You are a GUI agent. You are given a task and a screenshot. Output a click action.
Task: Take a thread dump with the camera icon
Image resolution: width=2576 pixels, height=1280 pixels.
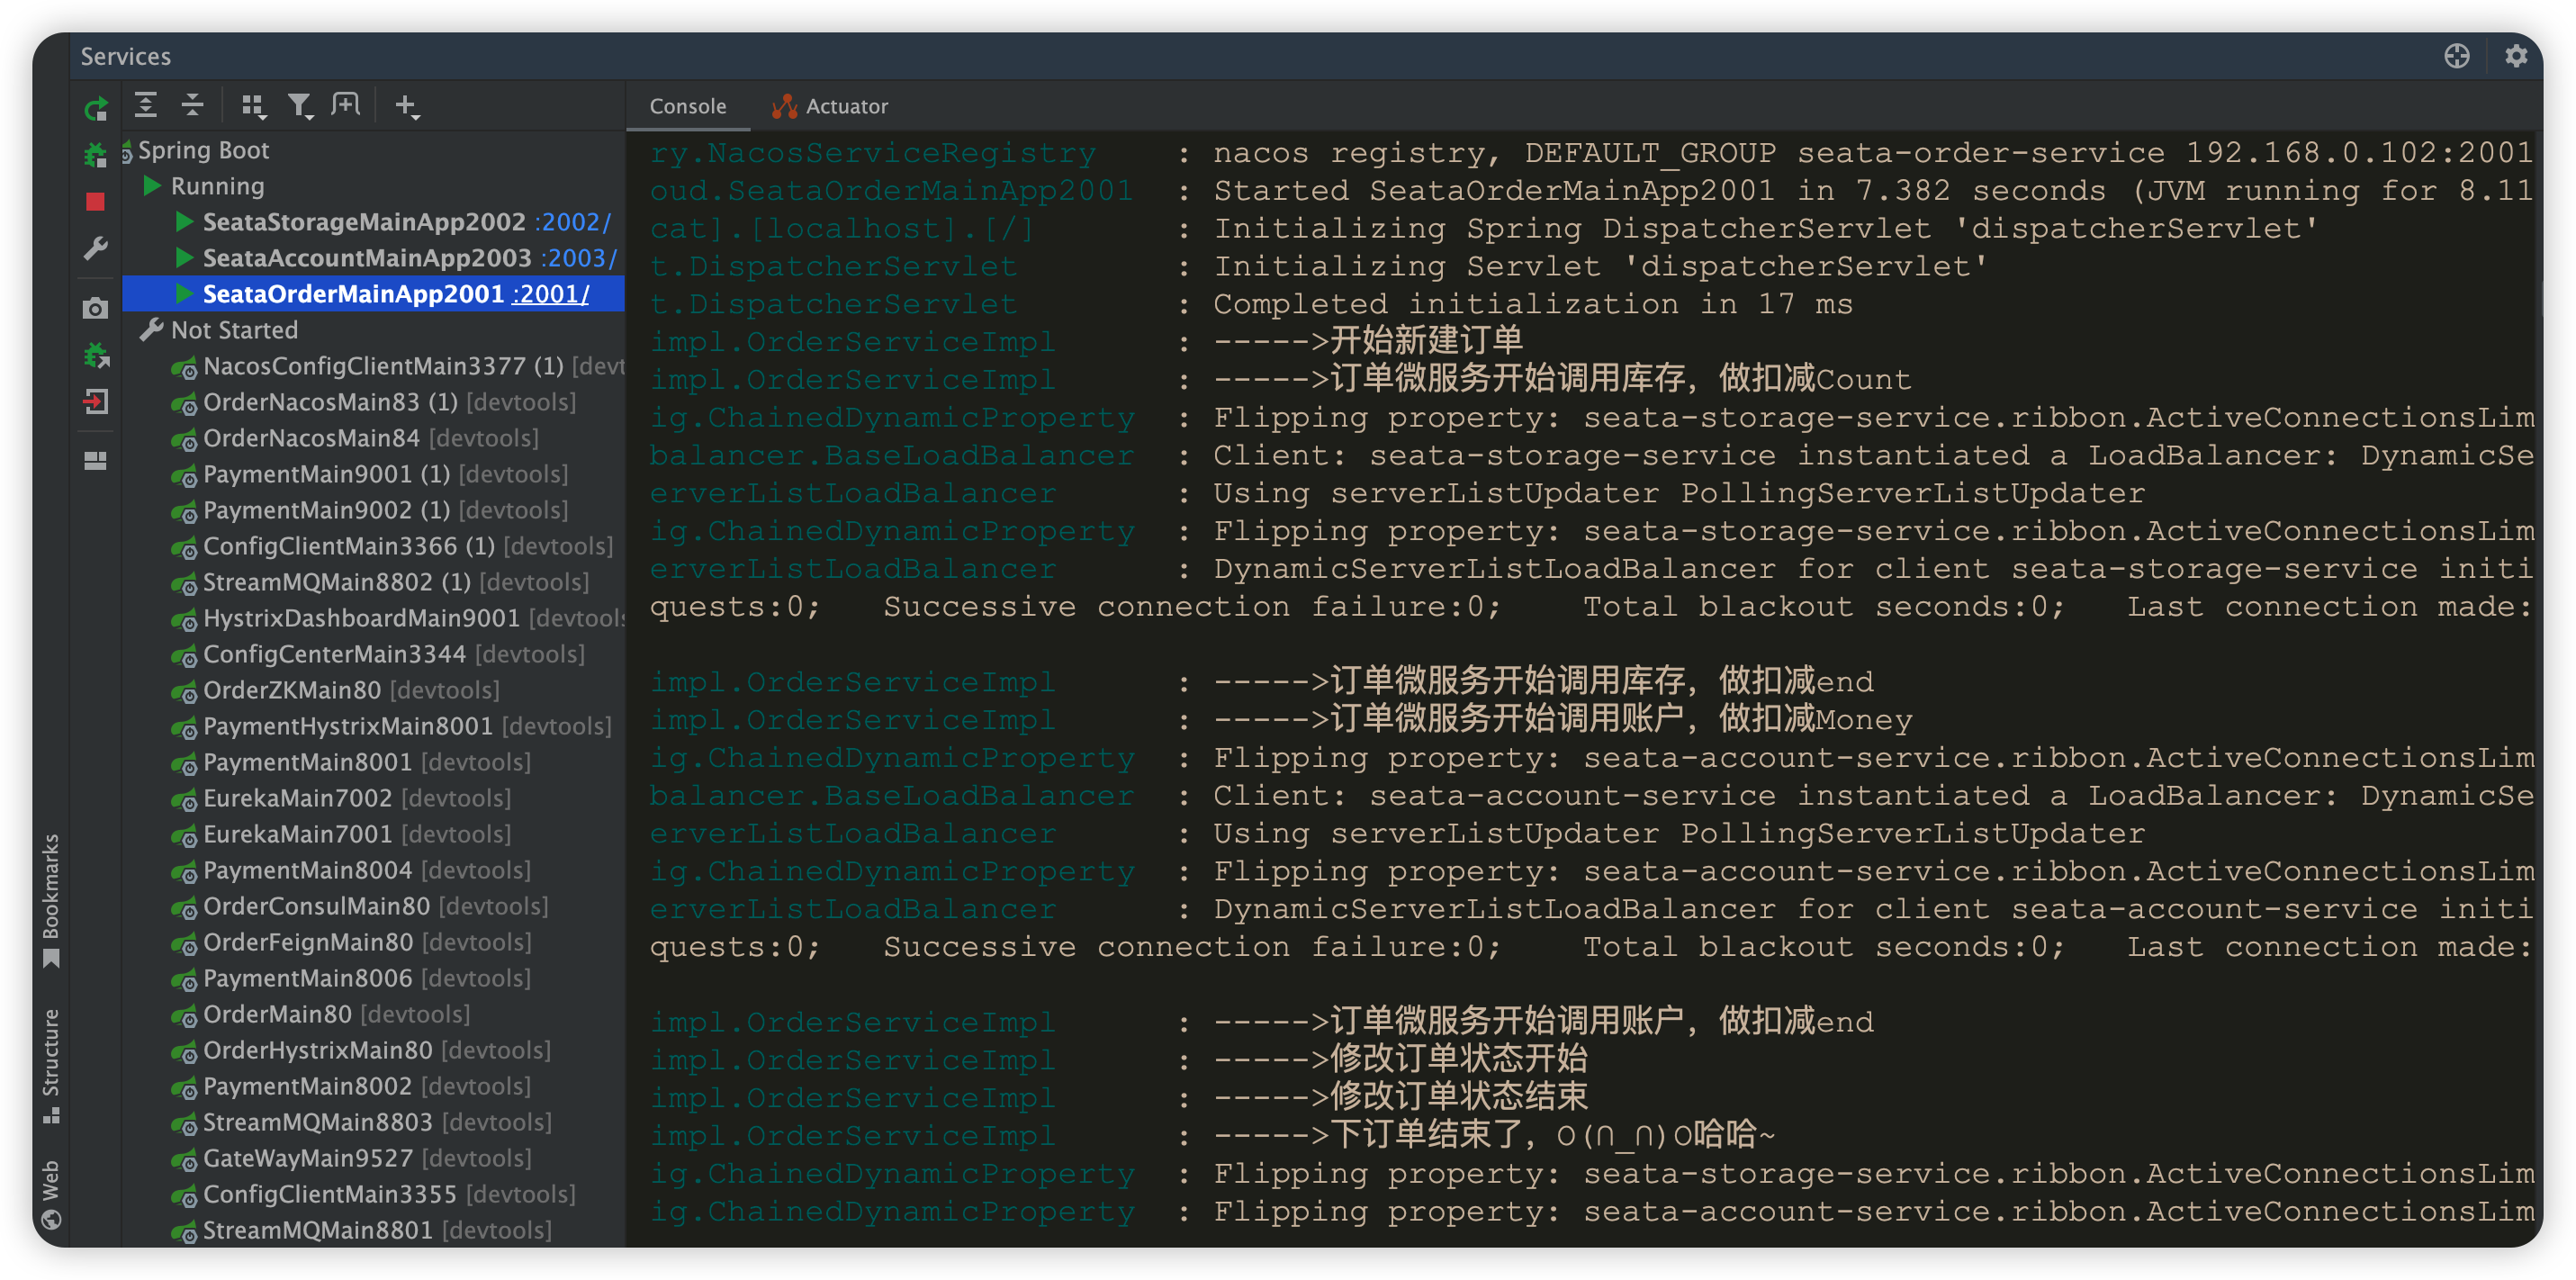96,308
